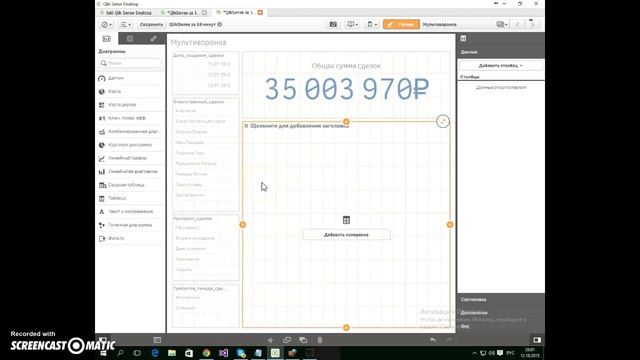Click the left orange resize handle
This screenshot has width=640, height=360.
tap(243, 224)
